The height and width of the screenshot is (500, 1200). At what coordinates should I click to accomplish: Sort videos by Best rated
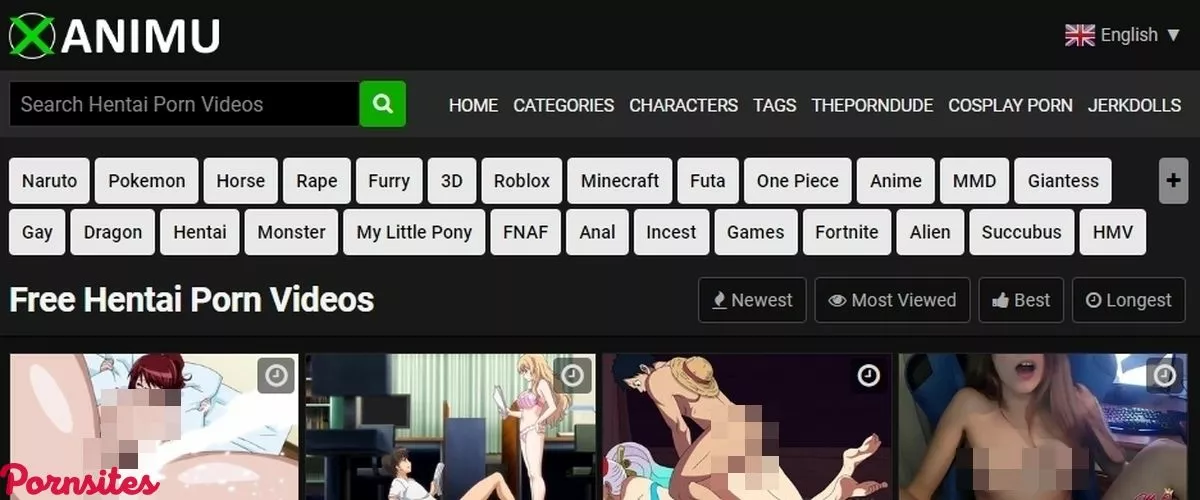(x=1021, y=300)
